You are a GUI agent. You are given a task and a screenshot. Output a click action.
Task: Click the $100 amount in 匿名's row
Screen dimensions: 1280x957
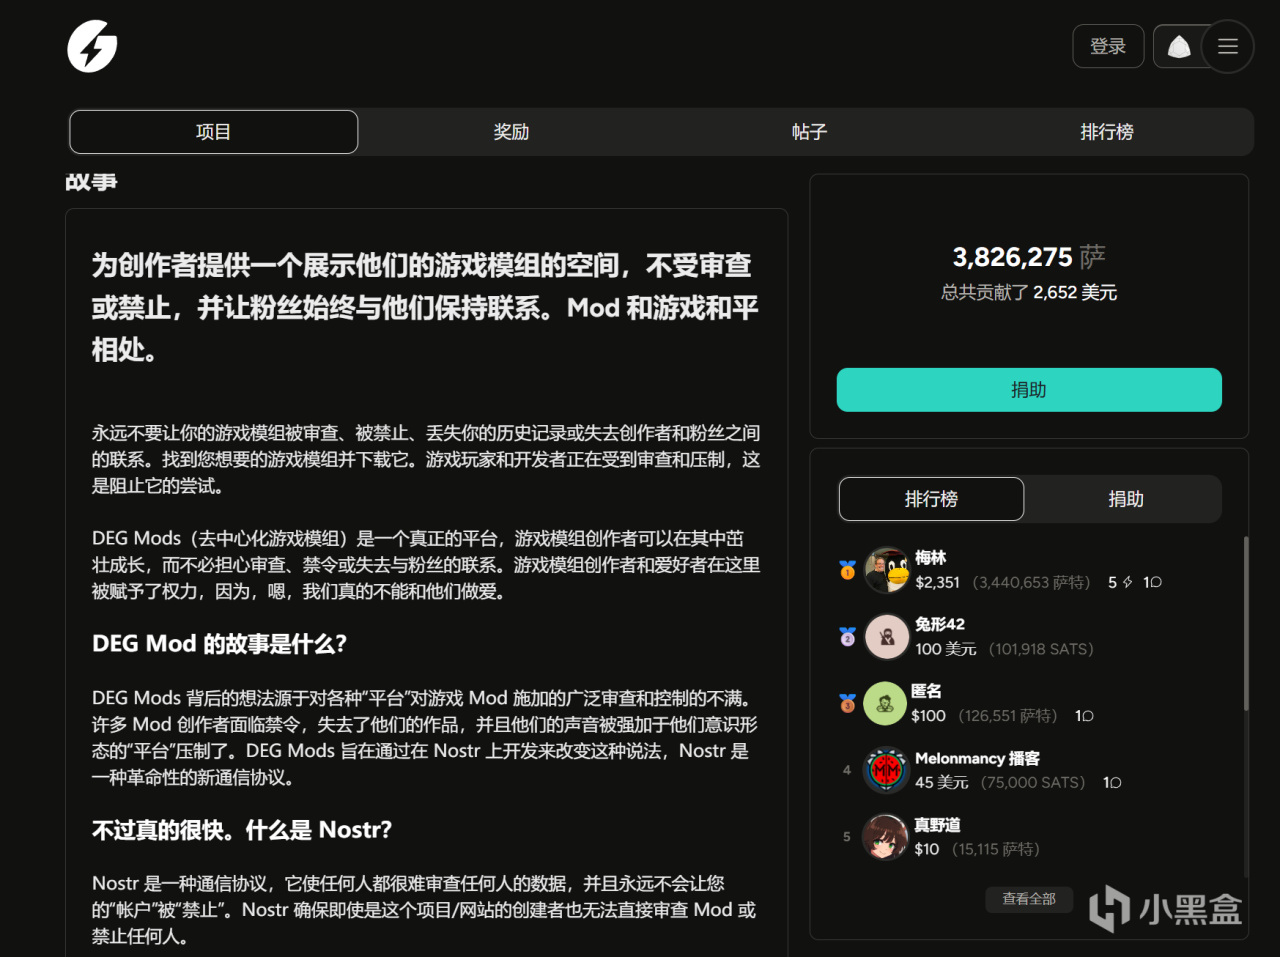tap(928, 716)
